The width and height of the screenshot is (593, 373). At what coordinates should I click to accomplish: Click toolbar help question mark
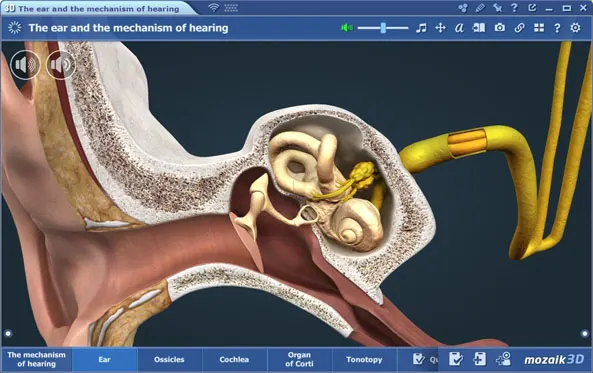[557, 28]
